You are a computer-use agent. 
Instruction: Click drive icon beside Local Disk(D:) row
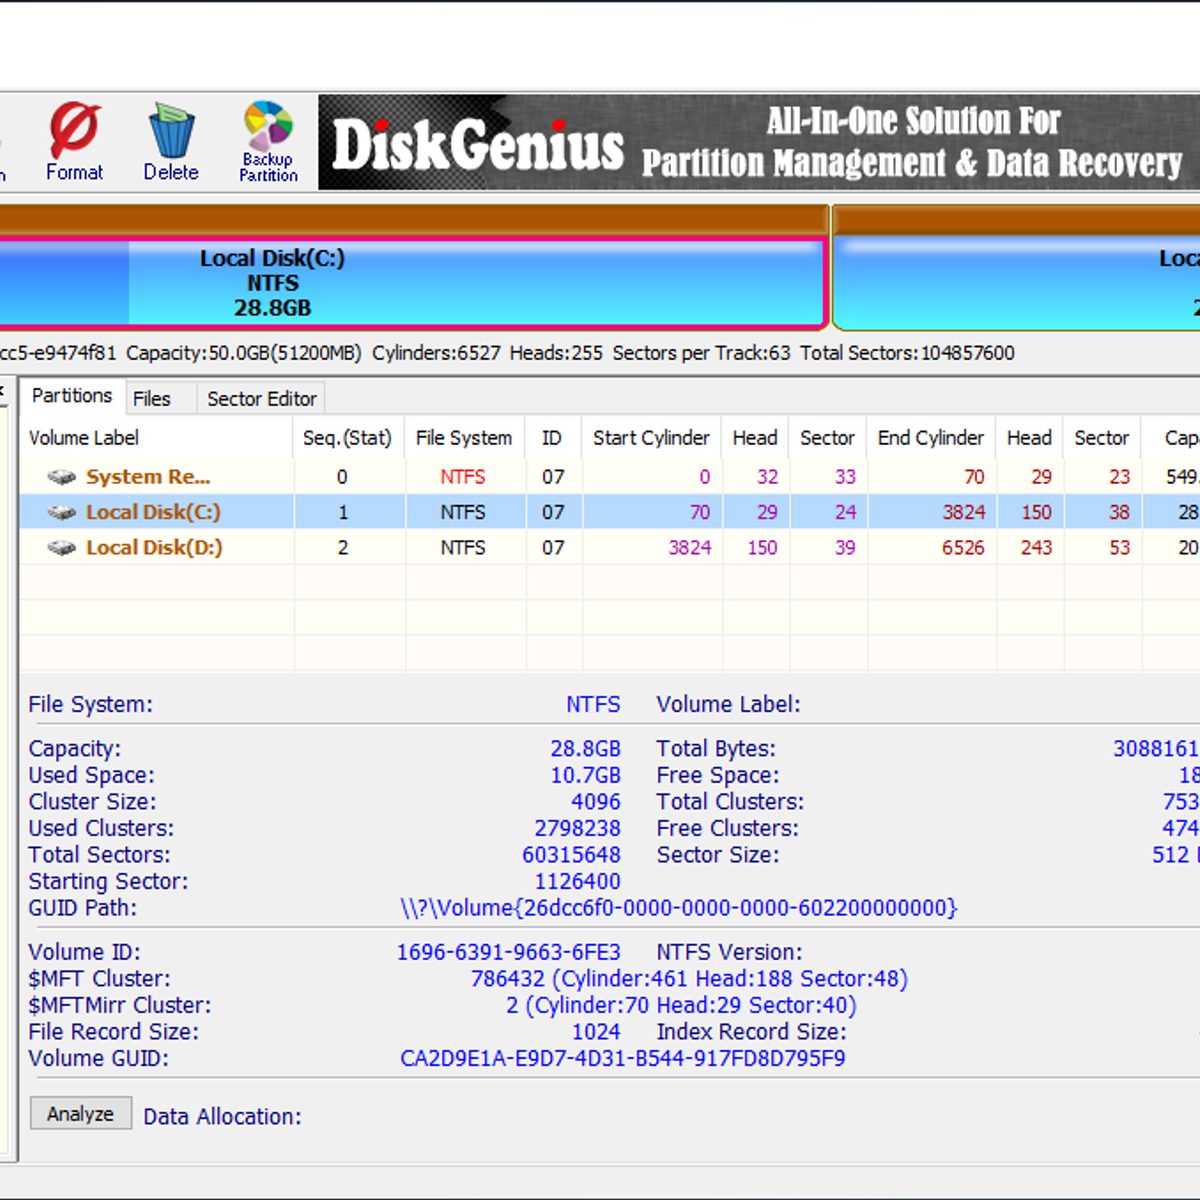click(x=62, y=548)
